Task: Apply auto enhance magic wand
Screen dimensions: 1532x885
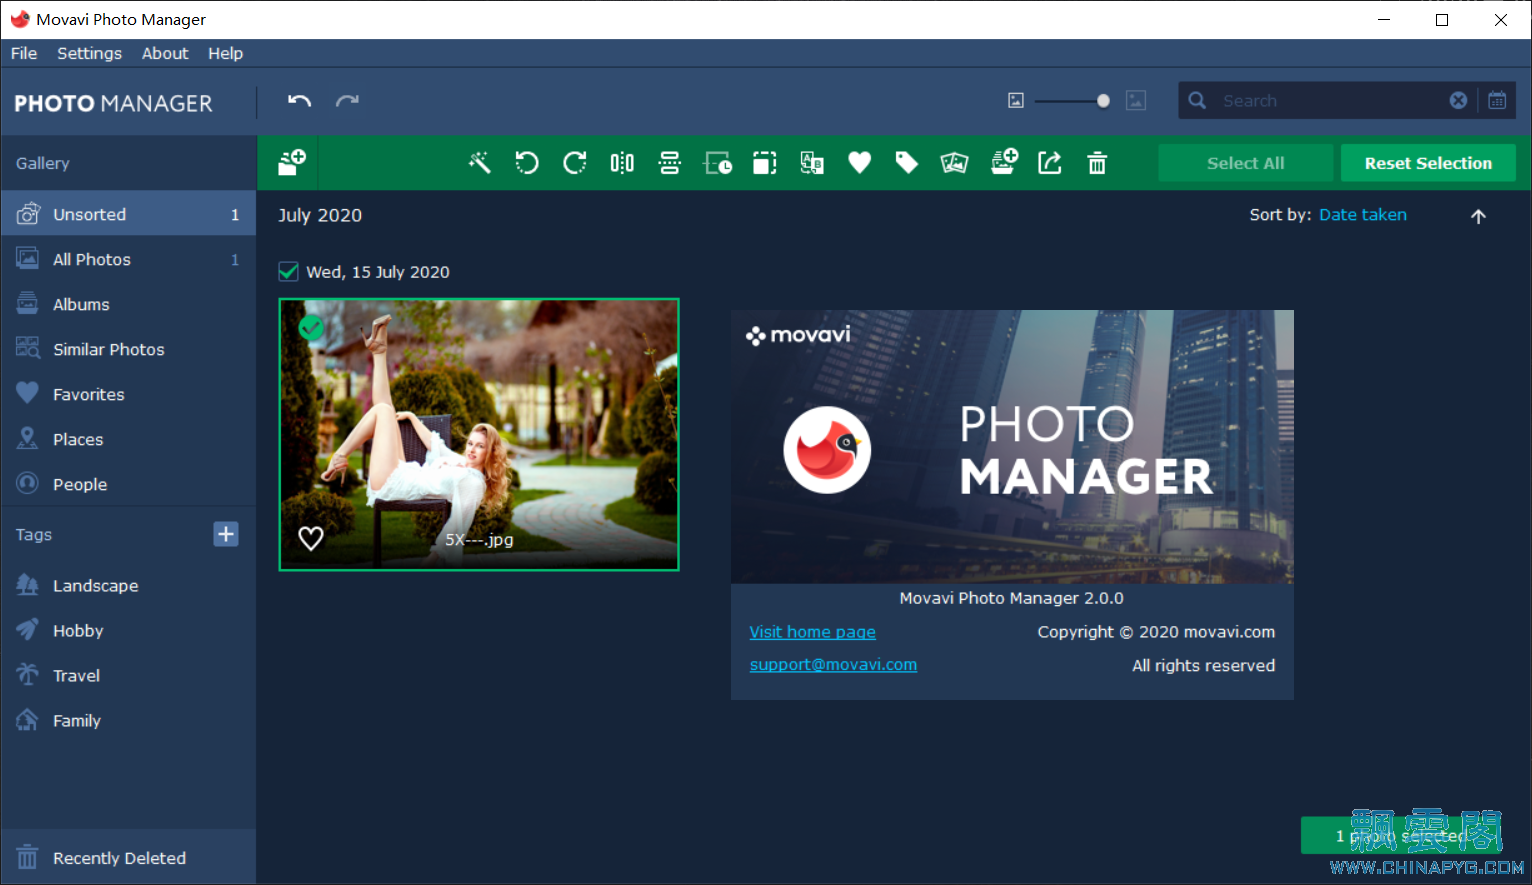Action: pyautogui.click(x=479, y=163)
